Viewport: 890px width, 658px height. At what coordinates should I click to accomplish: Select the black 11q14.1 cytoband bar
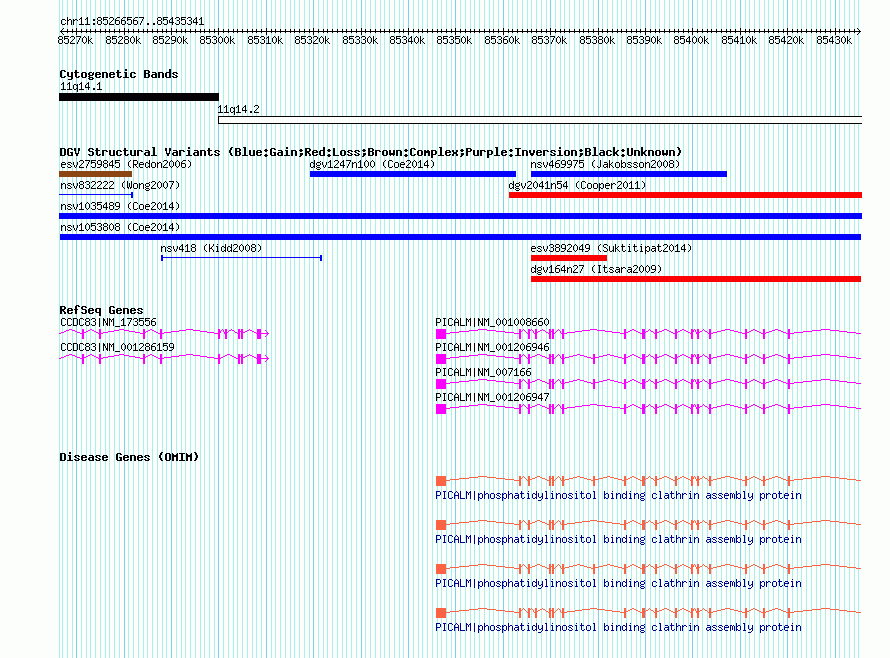click(138, 97)
